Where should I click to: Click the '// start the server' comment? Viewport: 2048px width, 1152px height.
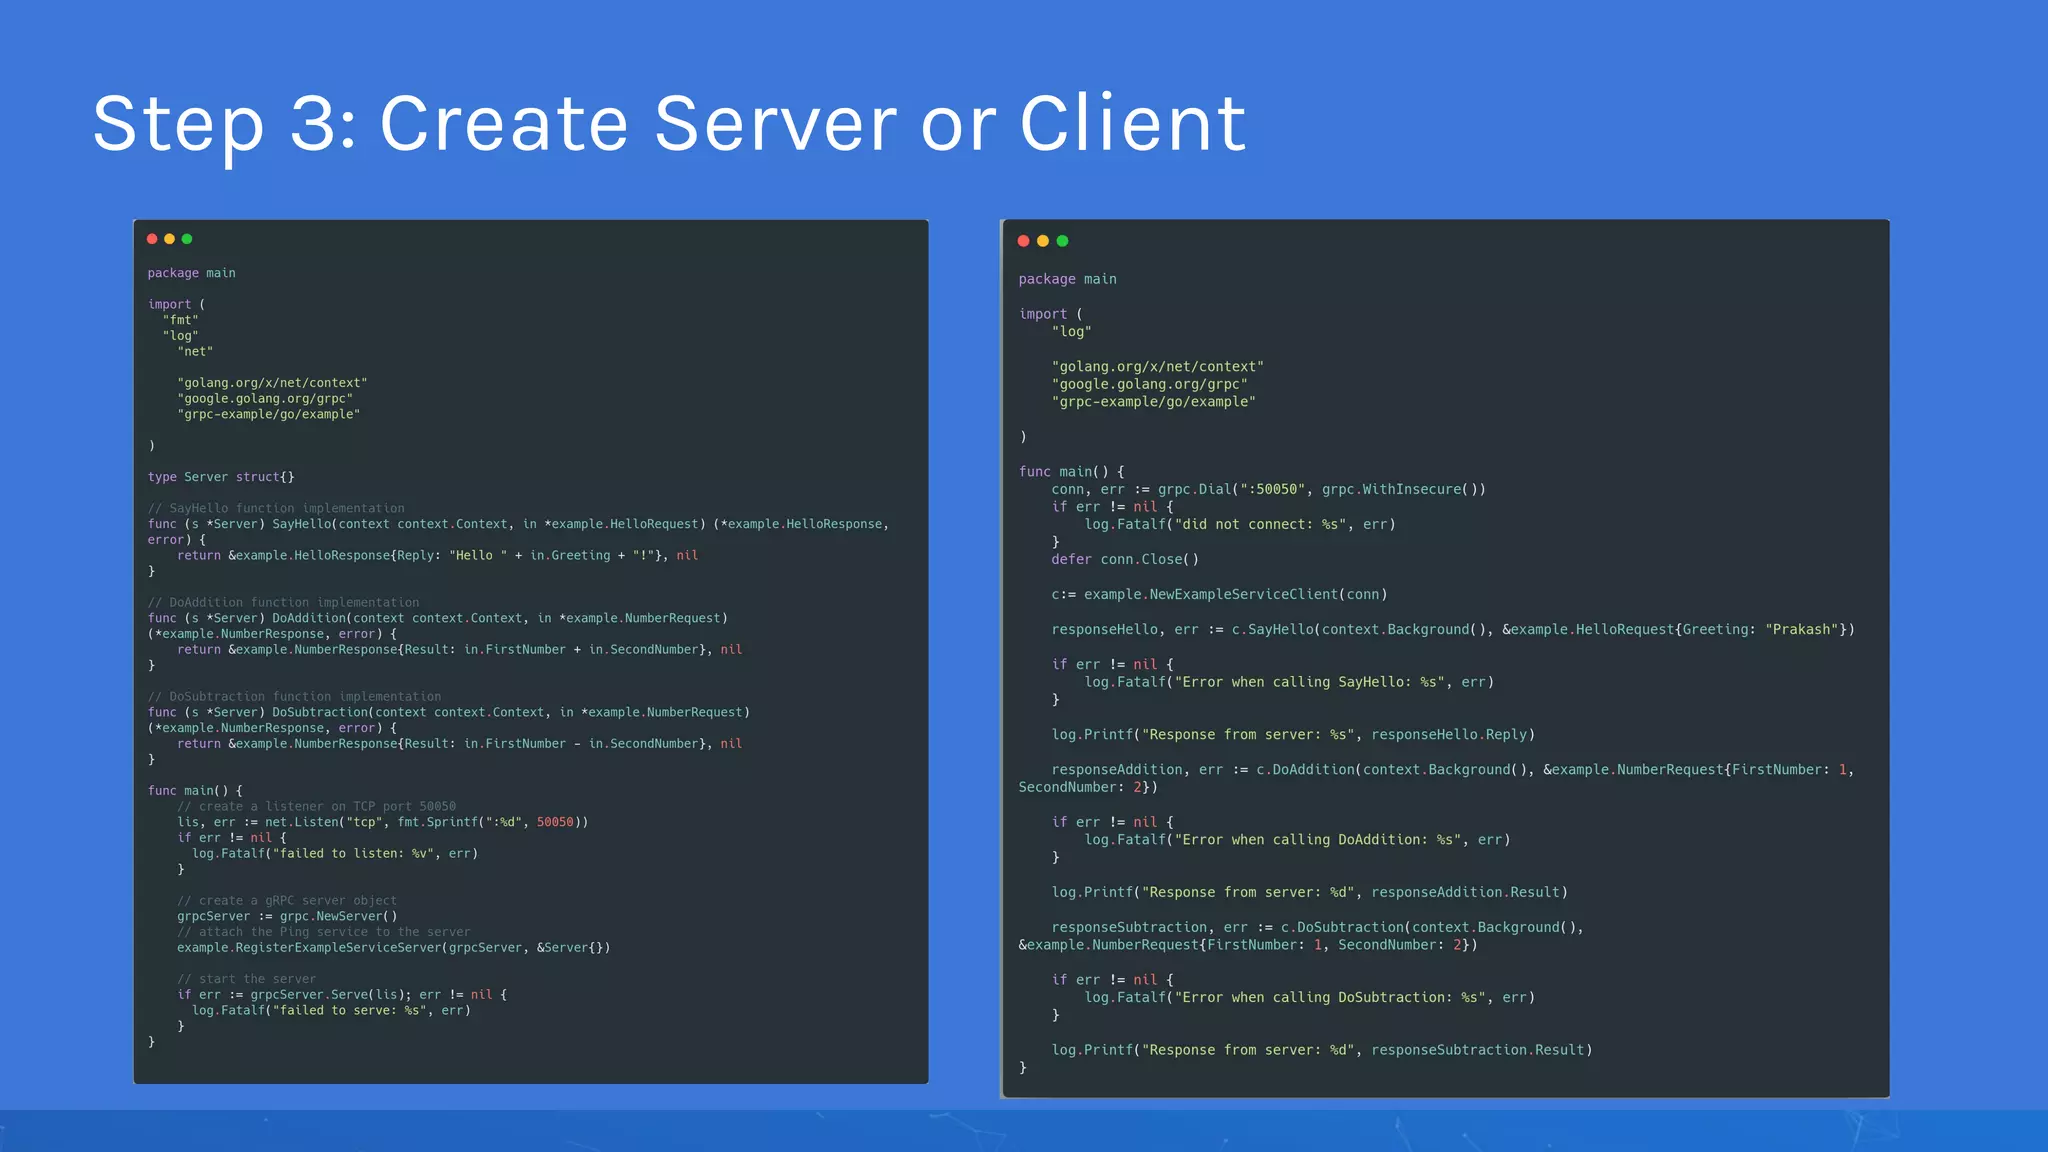click(246, 978)
